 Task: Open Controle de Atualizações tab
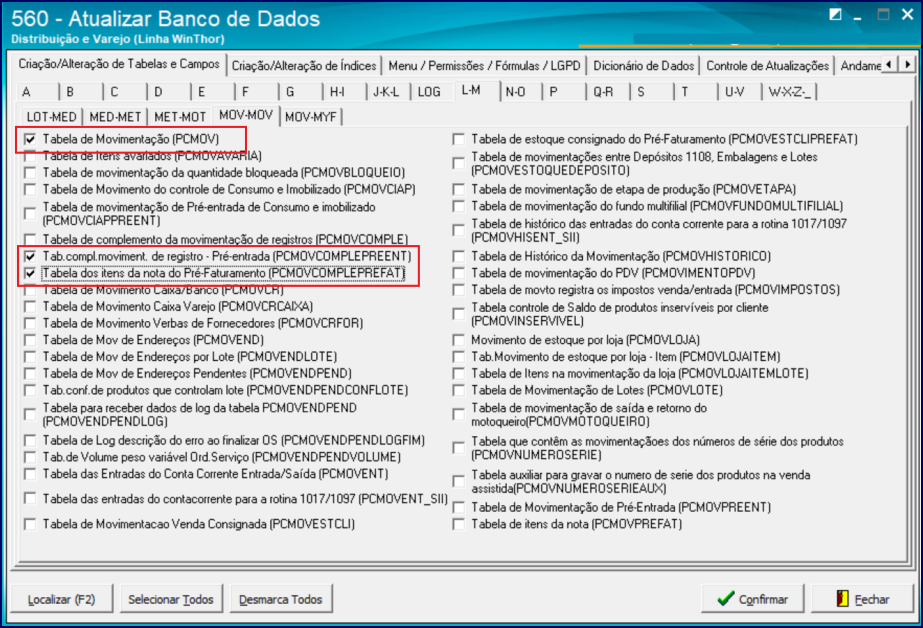pyautogui.click(x=767, y=66)
